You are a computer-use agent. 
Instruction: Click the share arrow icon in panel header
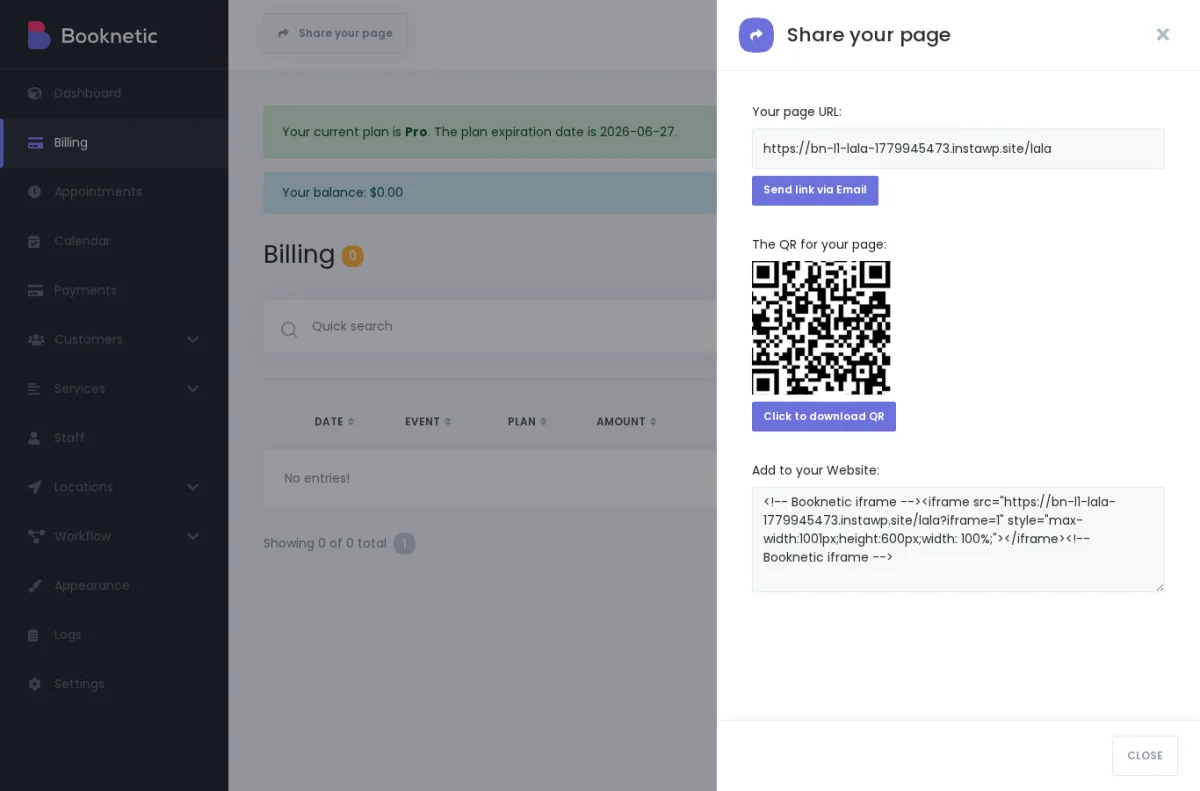click(x=756, y=35)
